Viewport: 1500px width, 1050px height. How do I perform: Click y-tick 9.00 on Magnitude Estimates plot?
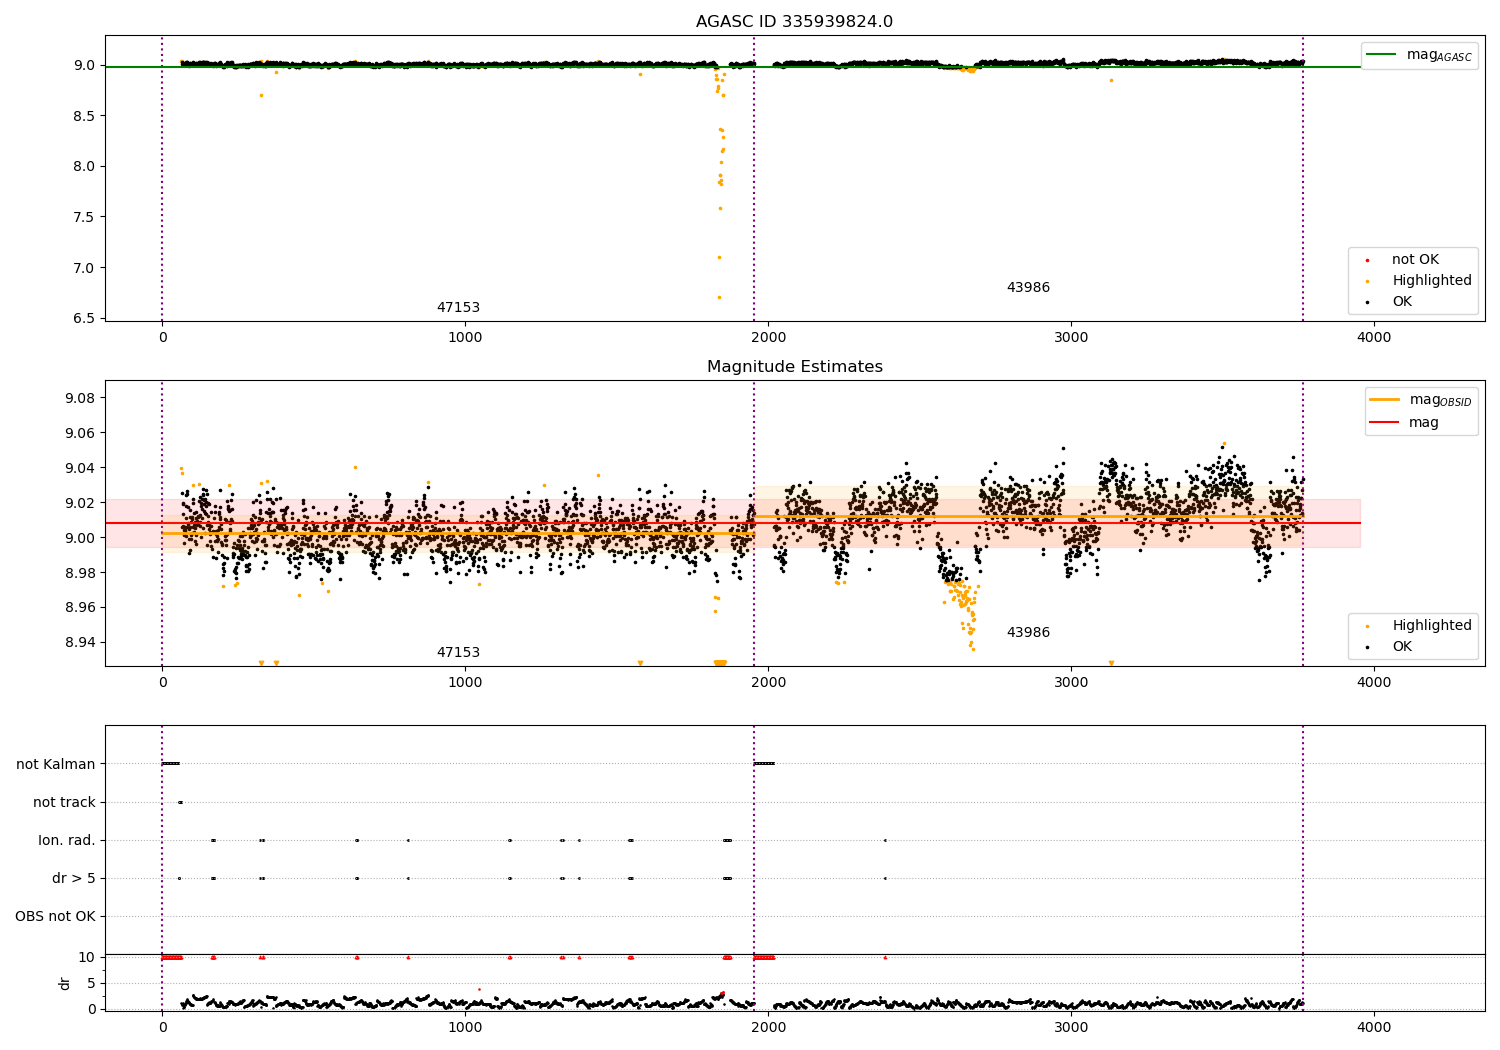[80, 538]
